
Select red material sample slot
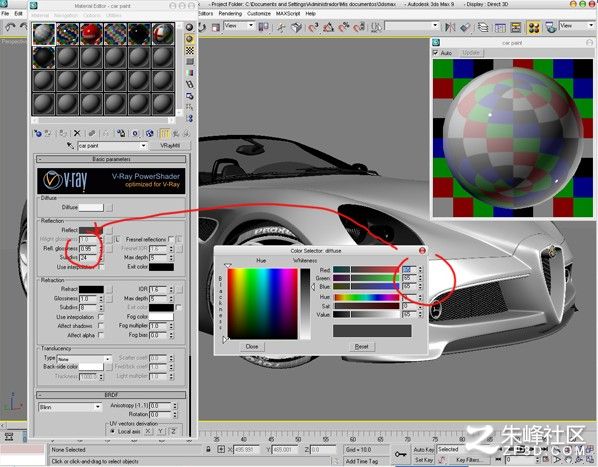tap(91, 34)
